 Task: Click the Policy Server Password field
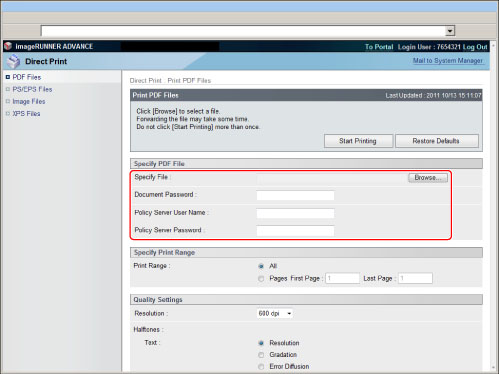tap(295, 231)
